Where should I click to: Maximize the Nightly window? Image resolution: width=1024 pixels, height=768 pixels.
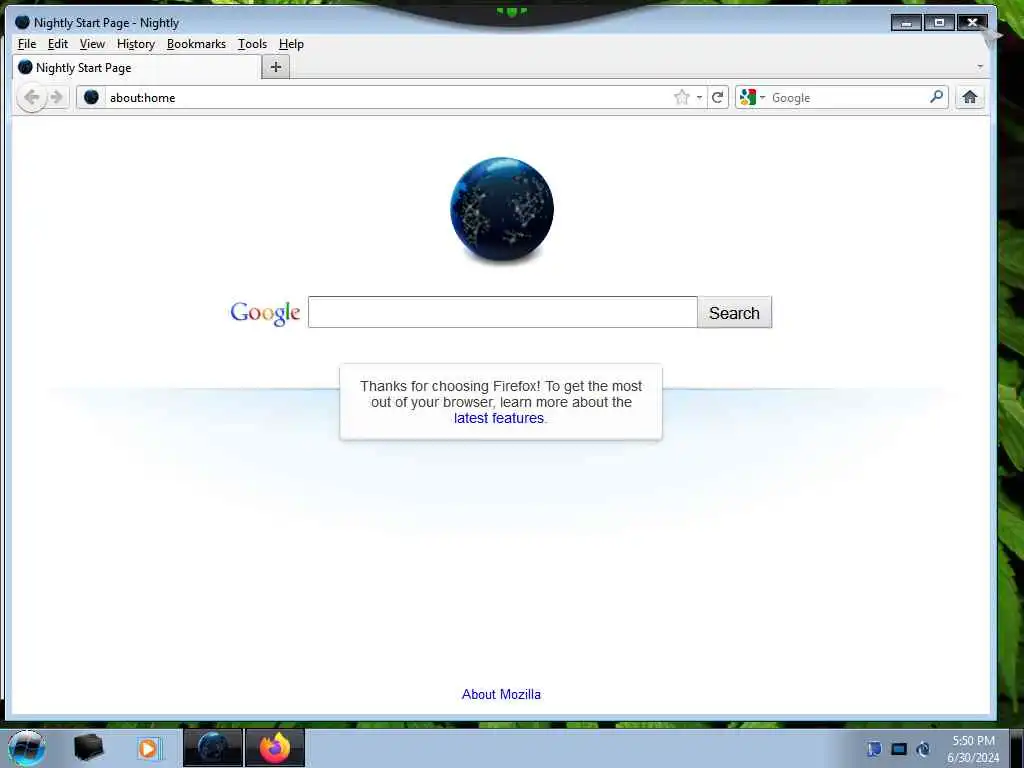pos(940,23)
